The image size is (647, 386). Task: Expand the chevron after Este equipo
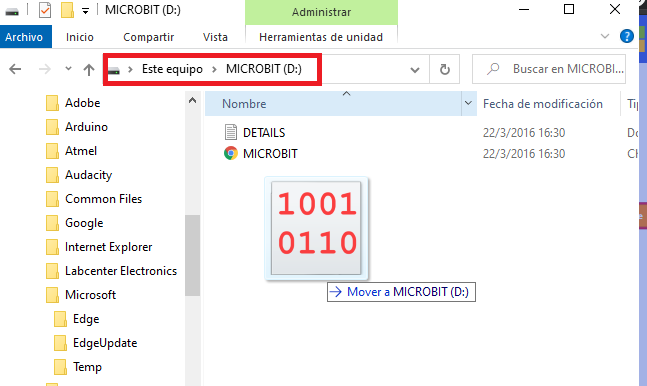214,69
